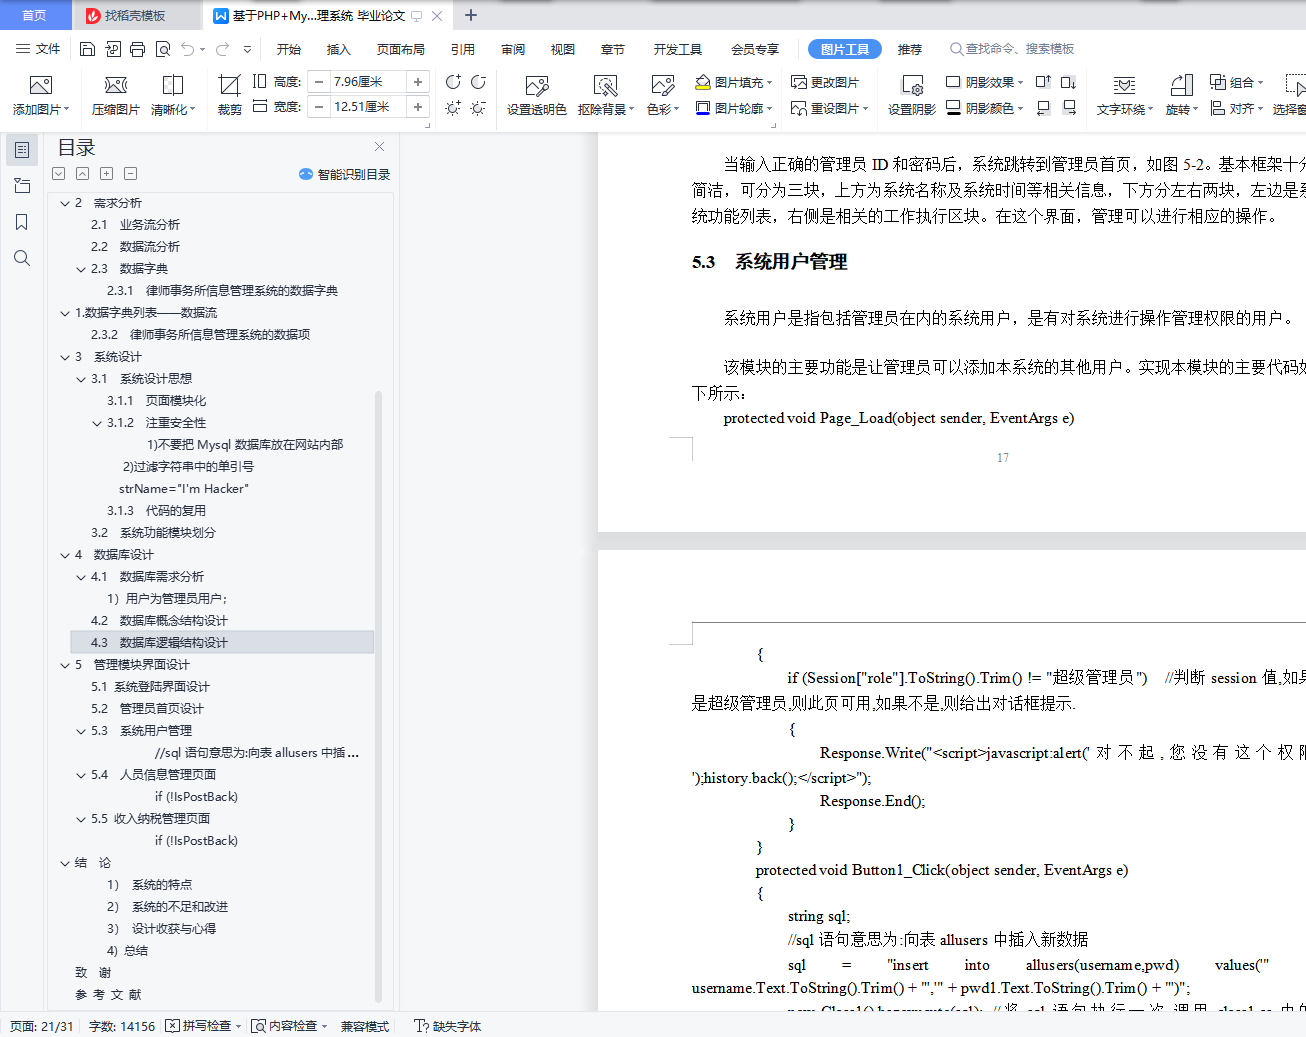1306x1037 pixels.
Task: Click the Redo arrow icon
Action: coord(222,49)
